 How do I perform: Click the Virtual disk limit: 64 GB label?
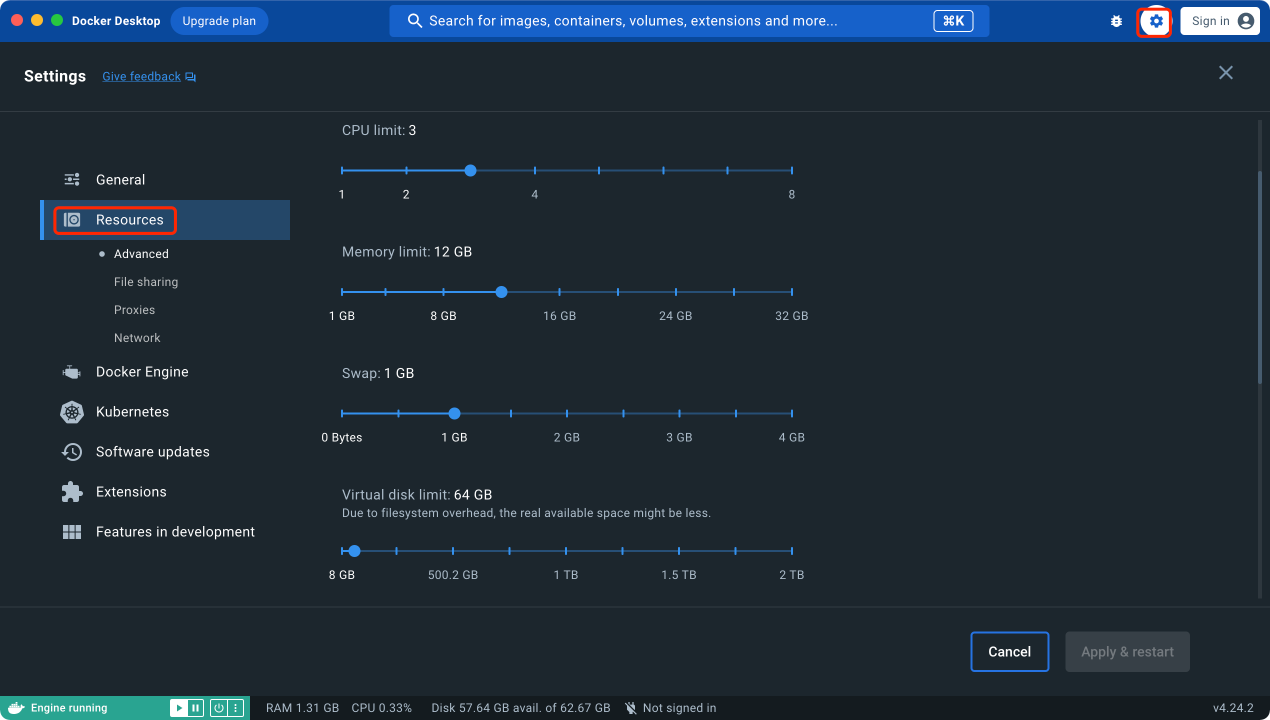pyautogui.click(x=417, y=494)
